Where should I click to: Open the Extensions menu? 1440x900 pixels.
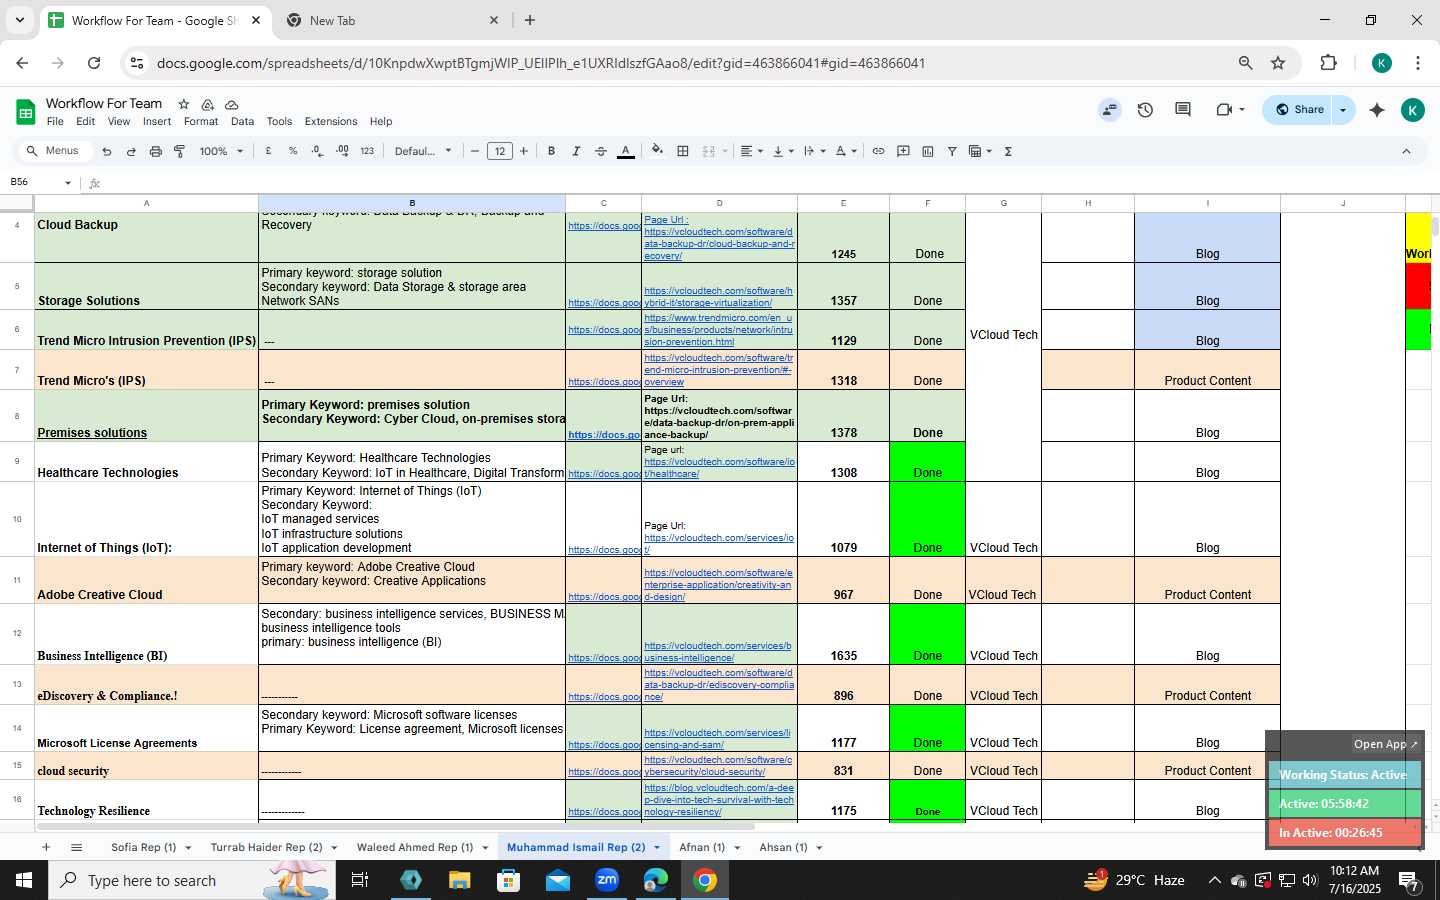click(x=331, y=121)
